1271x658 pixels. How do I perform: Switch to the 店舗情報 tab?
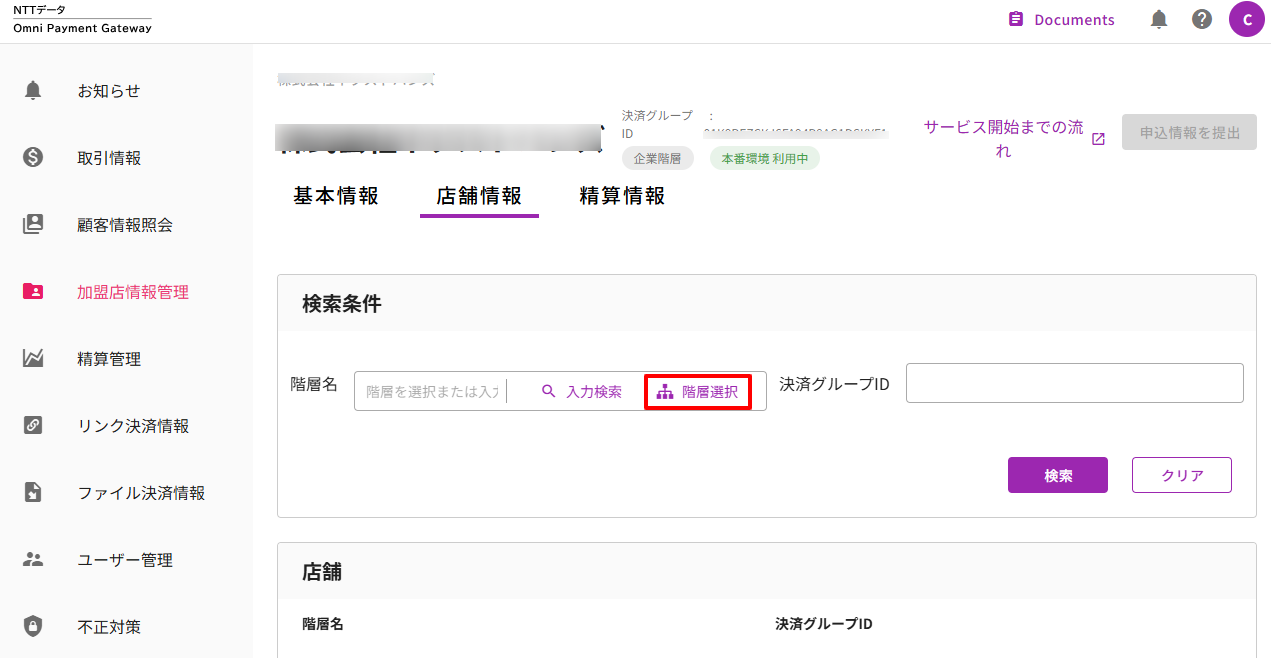(x=479, y=196)
